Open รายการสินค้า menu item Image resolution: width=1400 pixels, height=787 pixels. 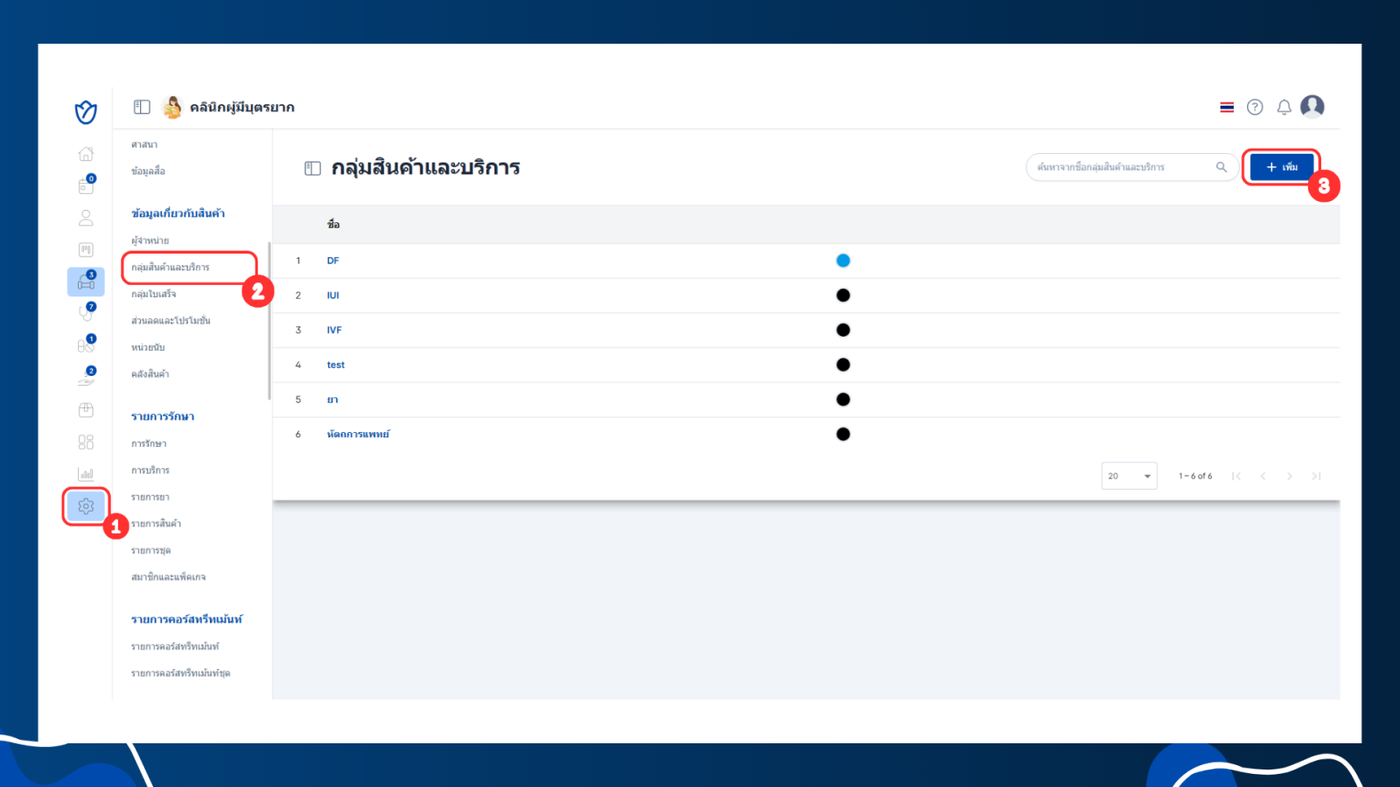[156, 524]
